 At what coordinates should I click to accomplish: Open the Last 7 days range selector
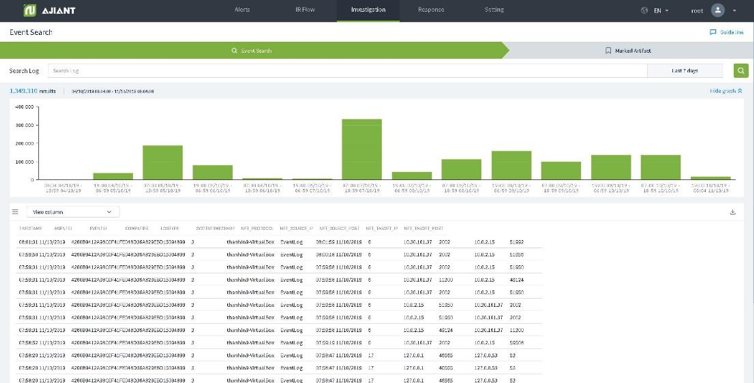click(685, 71)
